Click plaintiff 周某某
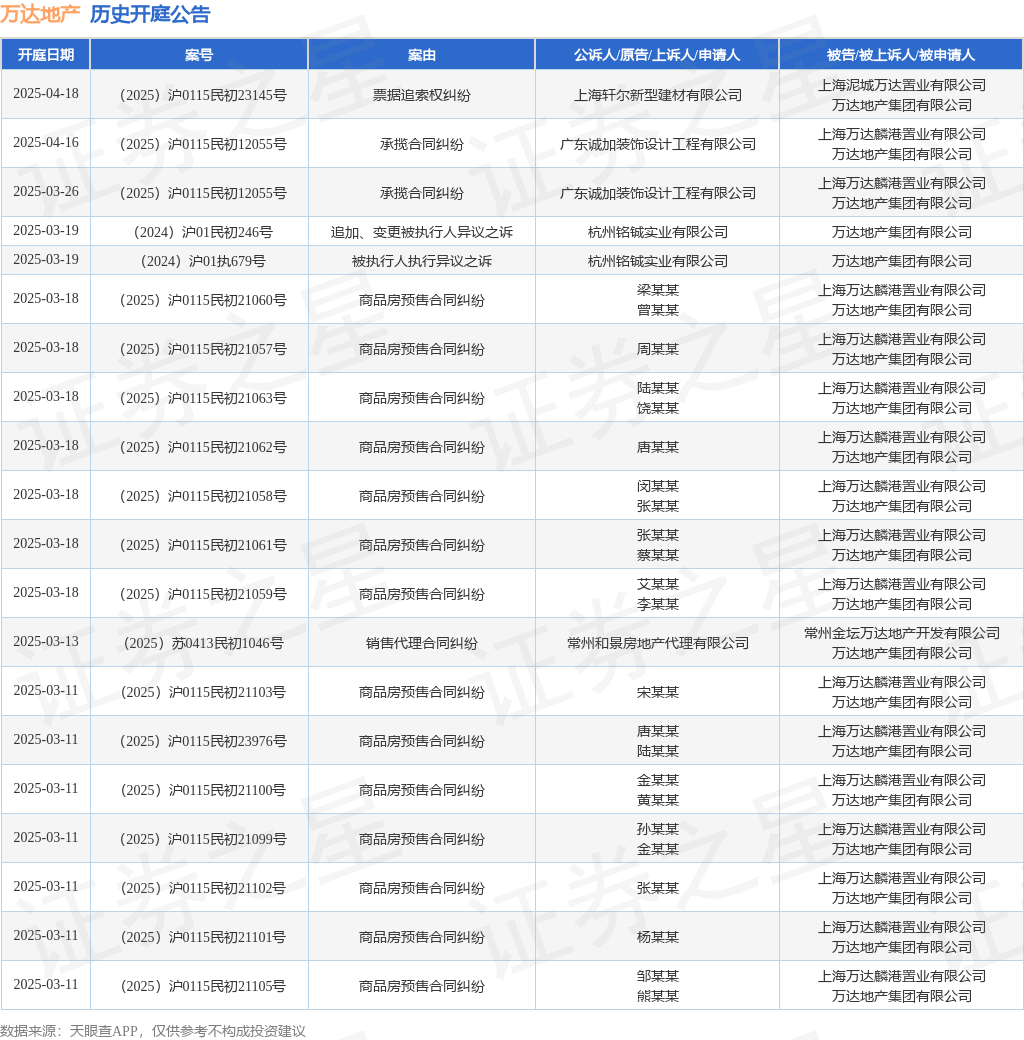Screen dimensions: 1024x1040 pyautogui.click(x=657, y=349)
